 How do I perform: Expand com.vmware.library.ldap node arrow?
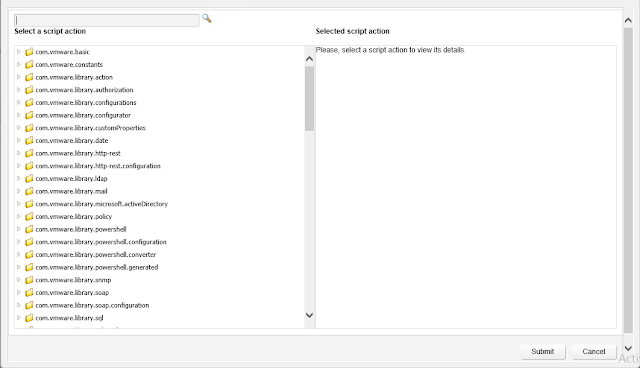click(18, 178)
